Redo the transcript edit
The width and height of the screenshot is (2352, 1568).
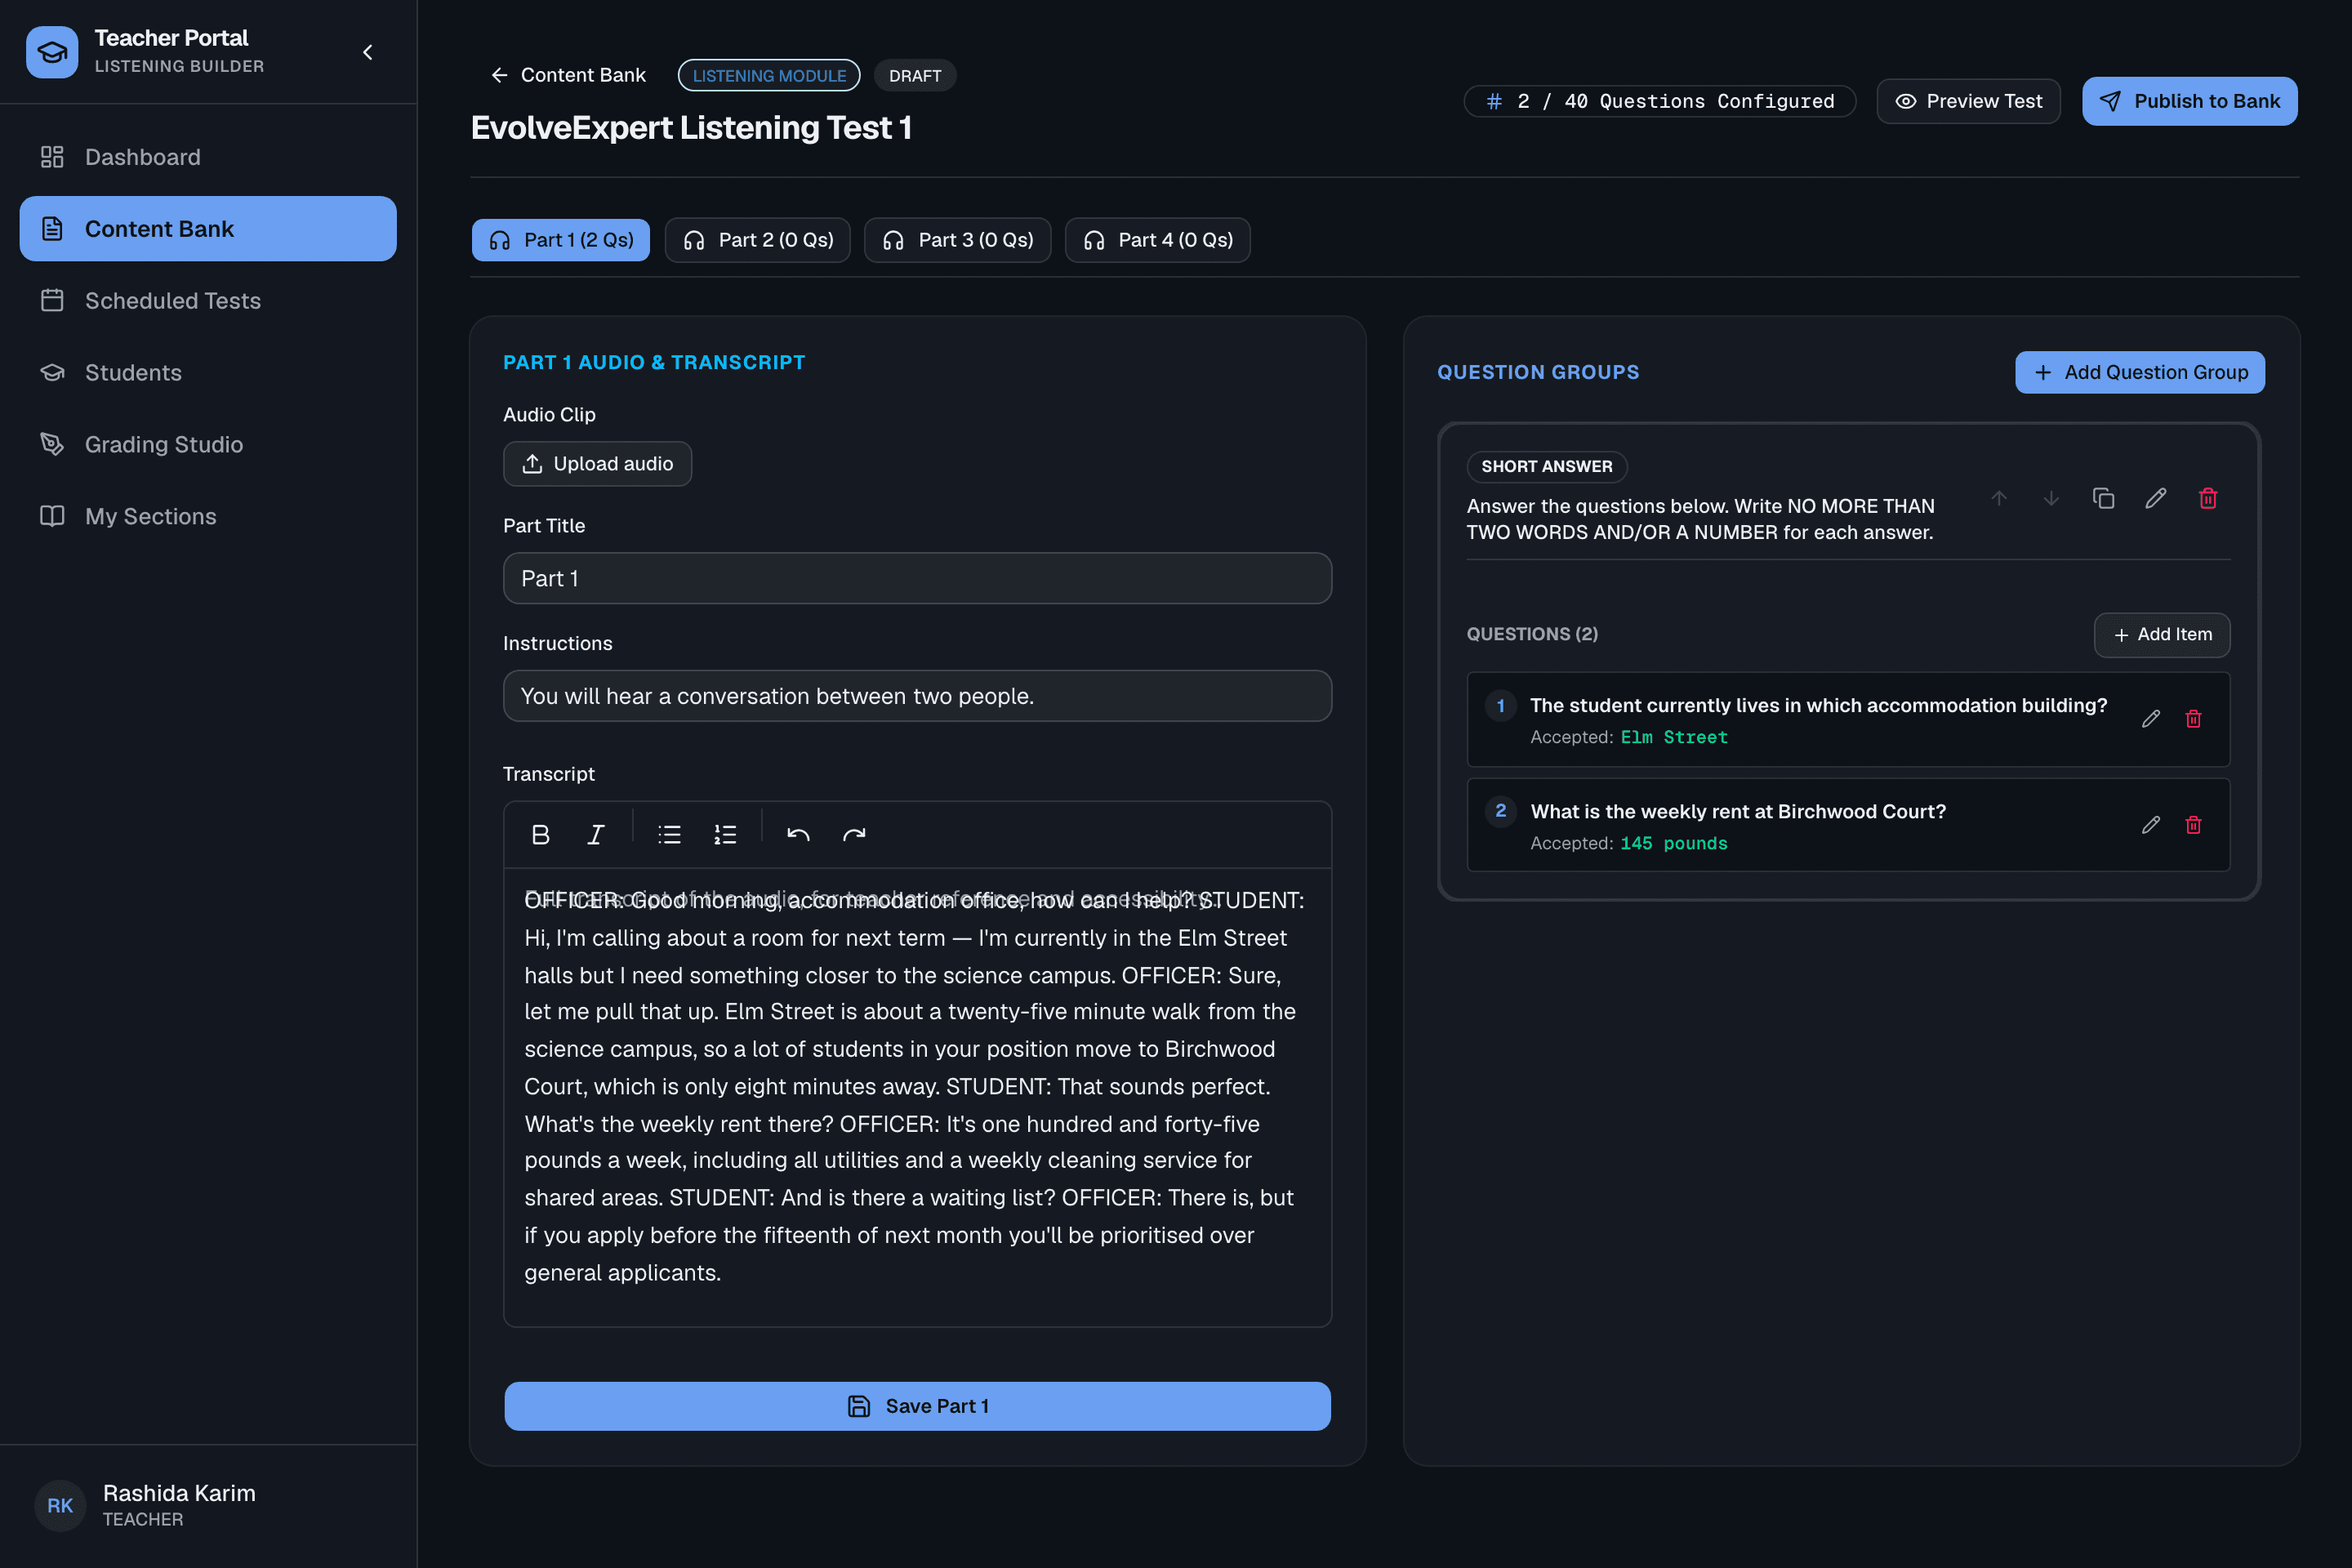point(854,835)
